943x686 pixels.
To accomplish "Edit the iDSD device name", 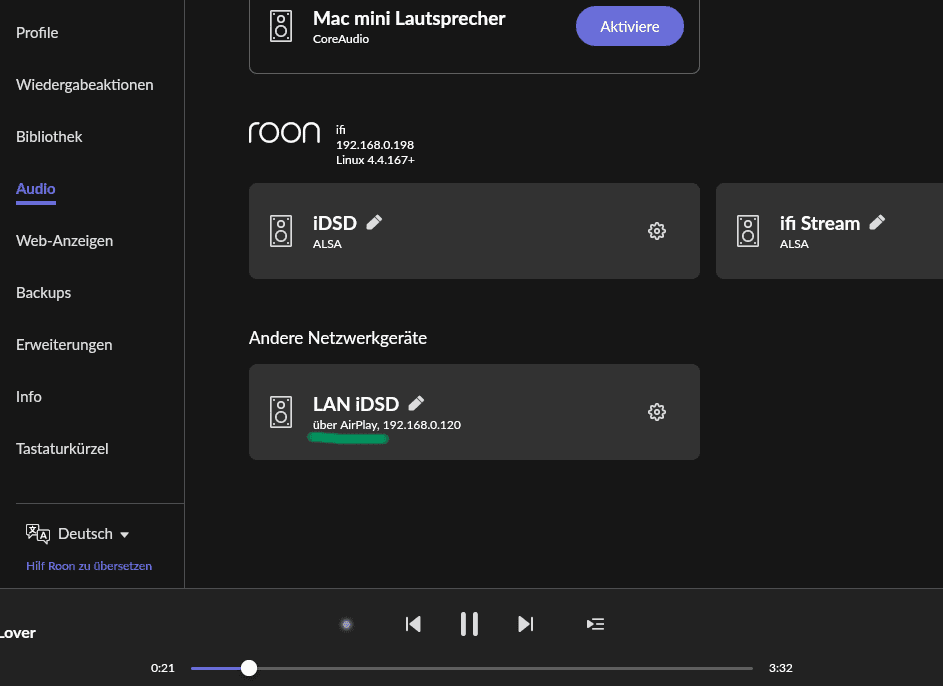I will point(374,222).
